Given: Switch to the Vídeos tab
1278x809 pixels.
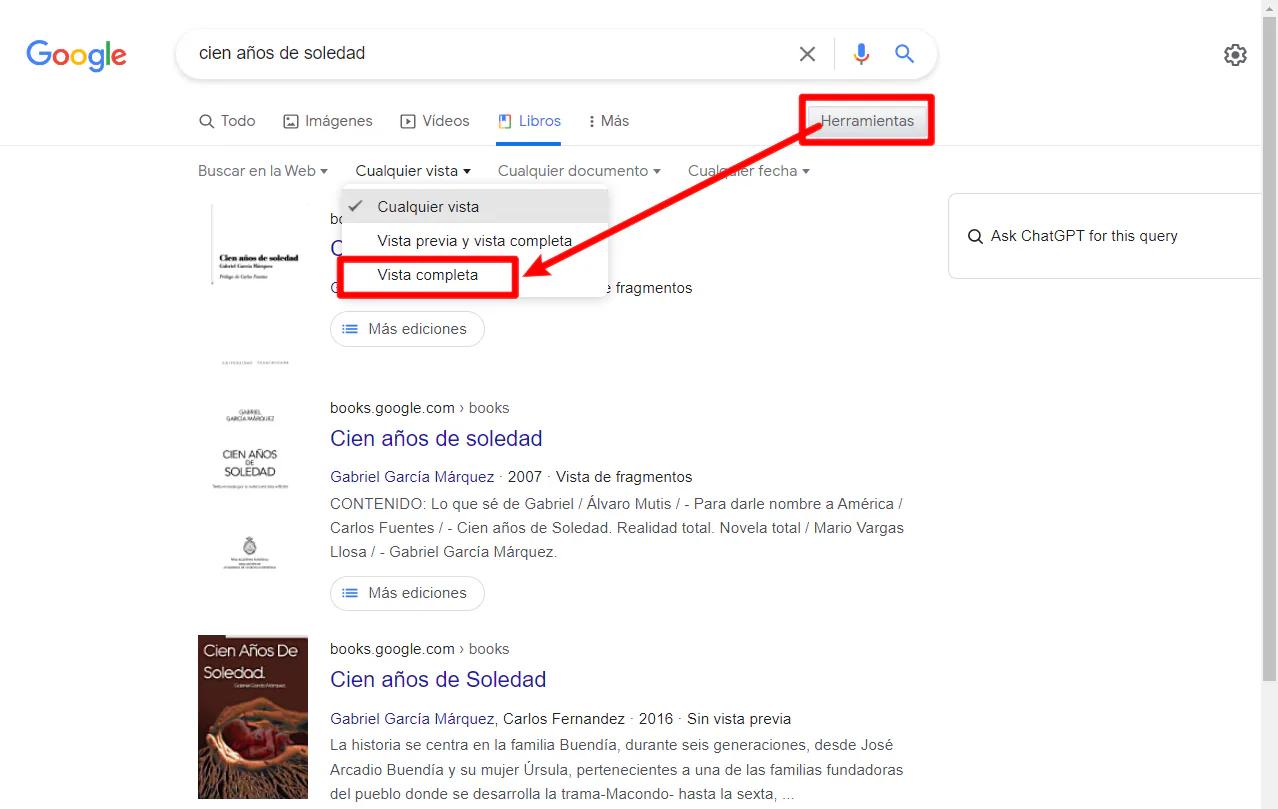Looking at the screenshot, I should (x=434, y=121).
